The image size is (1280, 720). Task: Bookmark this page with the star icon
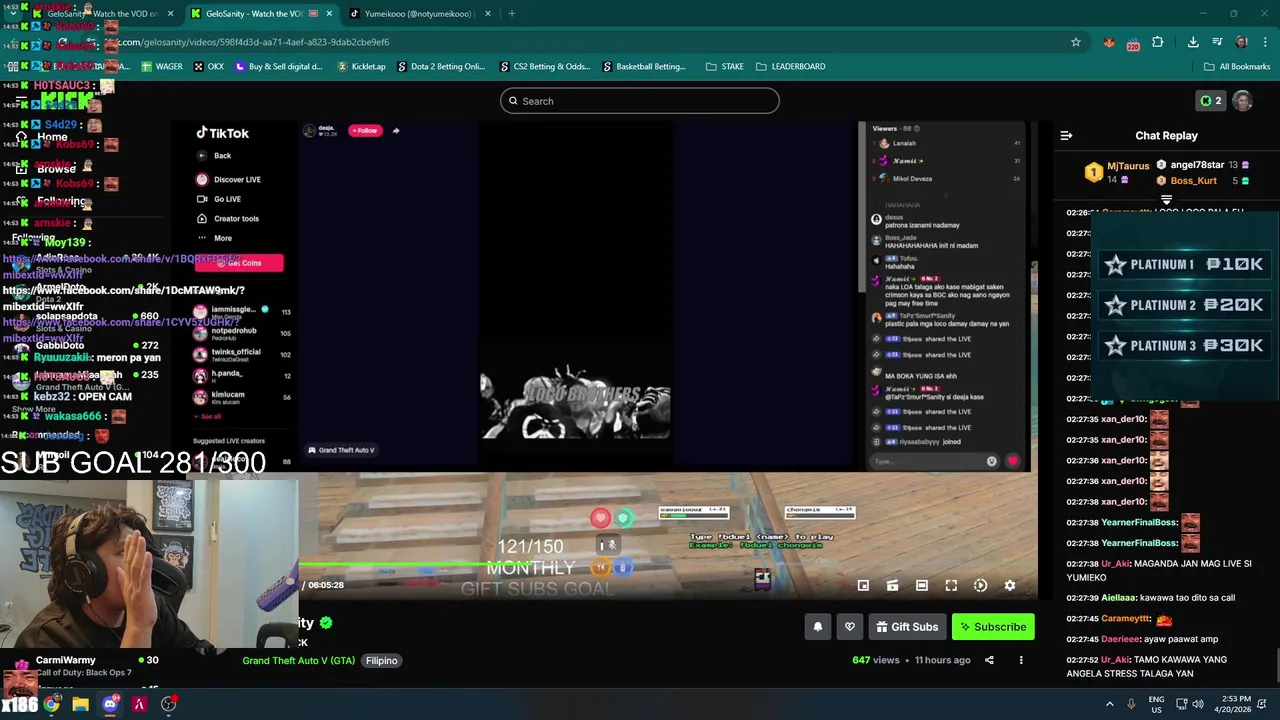click(x=1076, y=42)
